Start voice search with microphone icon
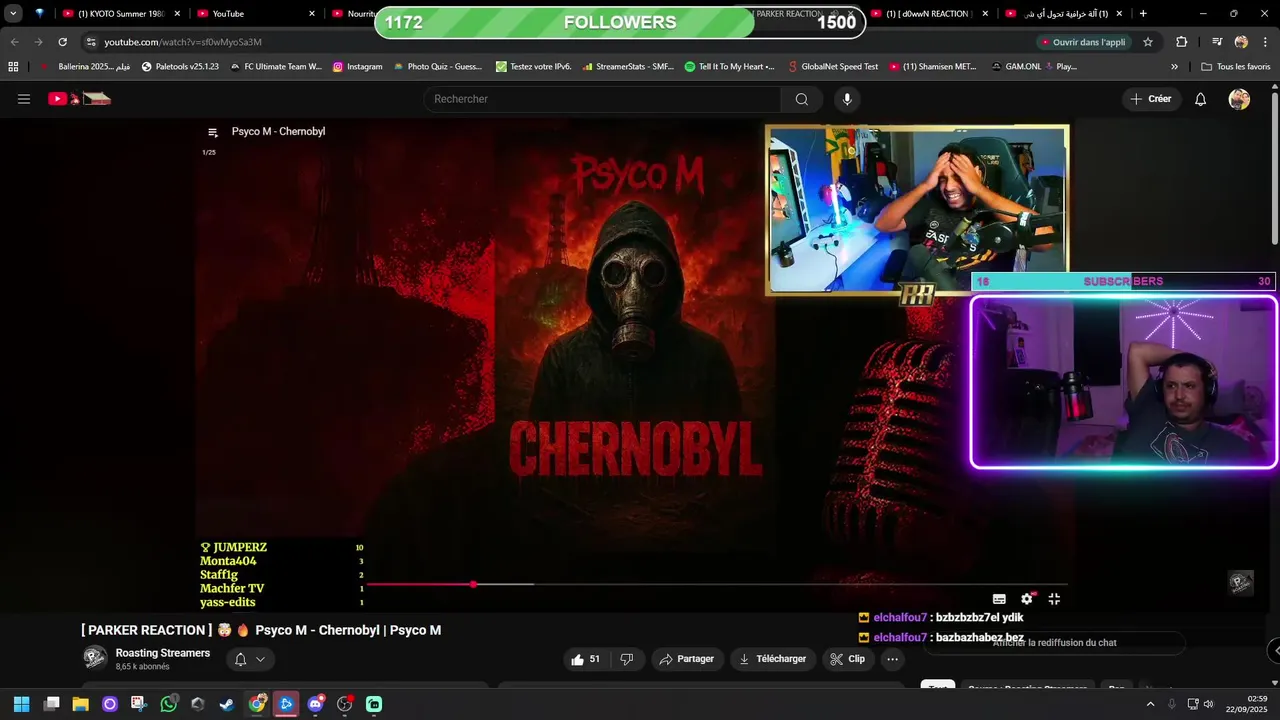Viewport: 1280px width, 720px height. tap(847, 99)
